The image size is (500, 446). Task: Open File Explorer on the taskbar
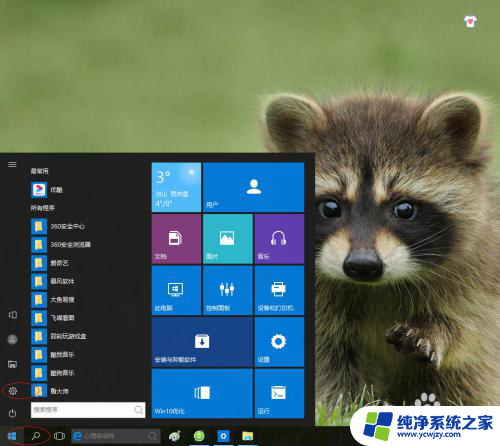(248, 436)
